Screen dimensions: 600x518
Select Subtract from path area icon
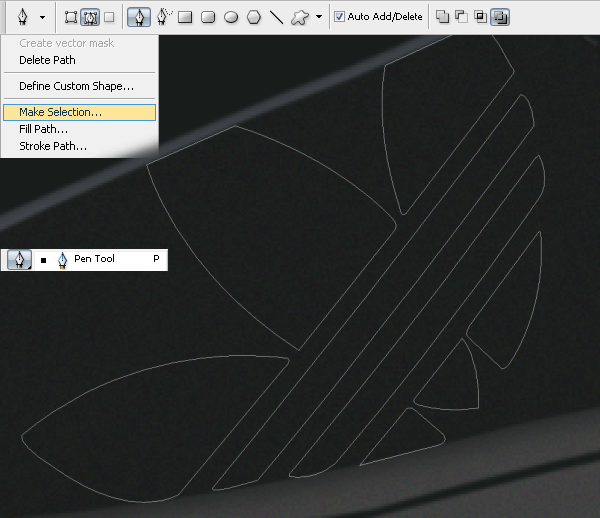[461, 17]
